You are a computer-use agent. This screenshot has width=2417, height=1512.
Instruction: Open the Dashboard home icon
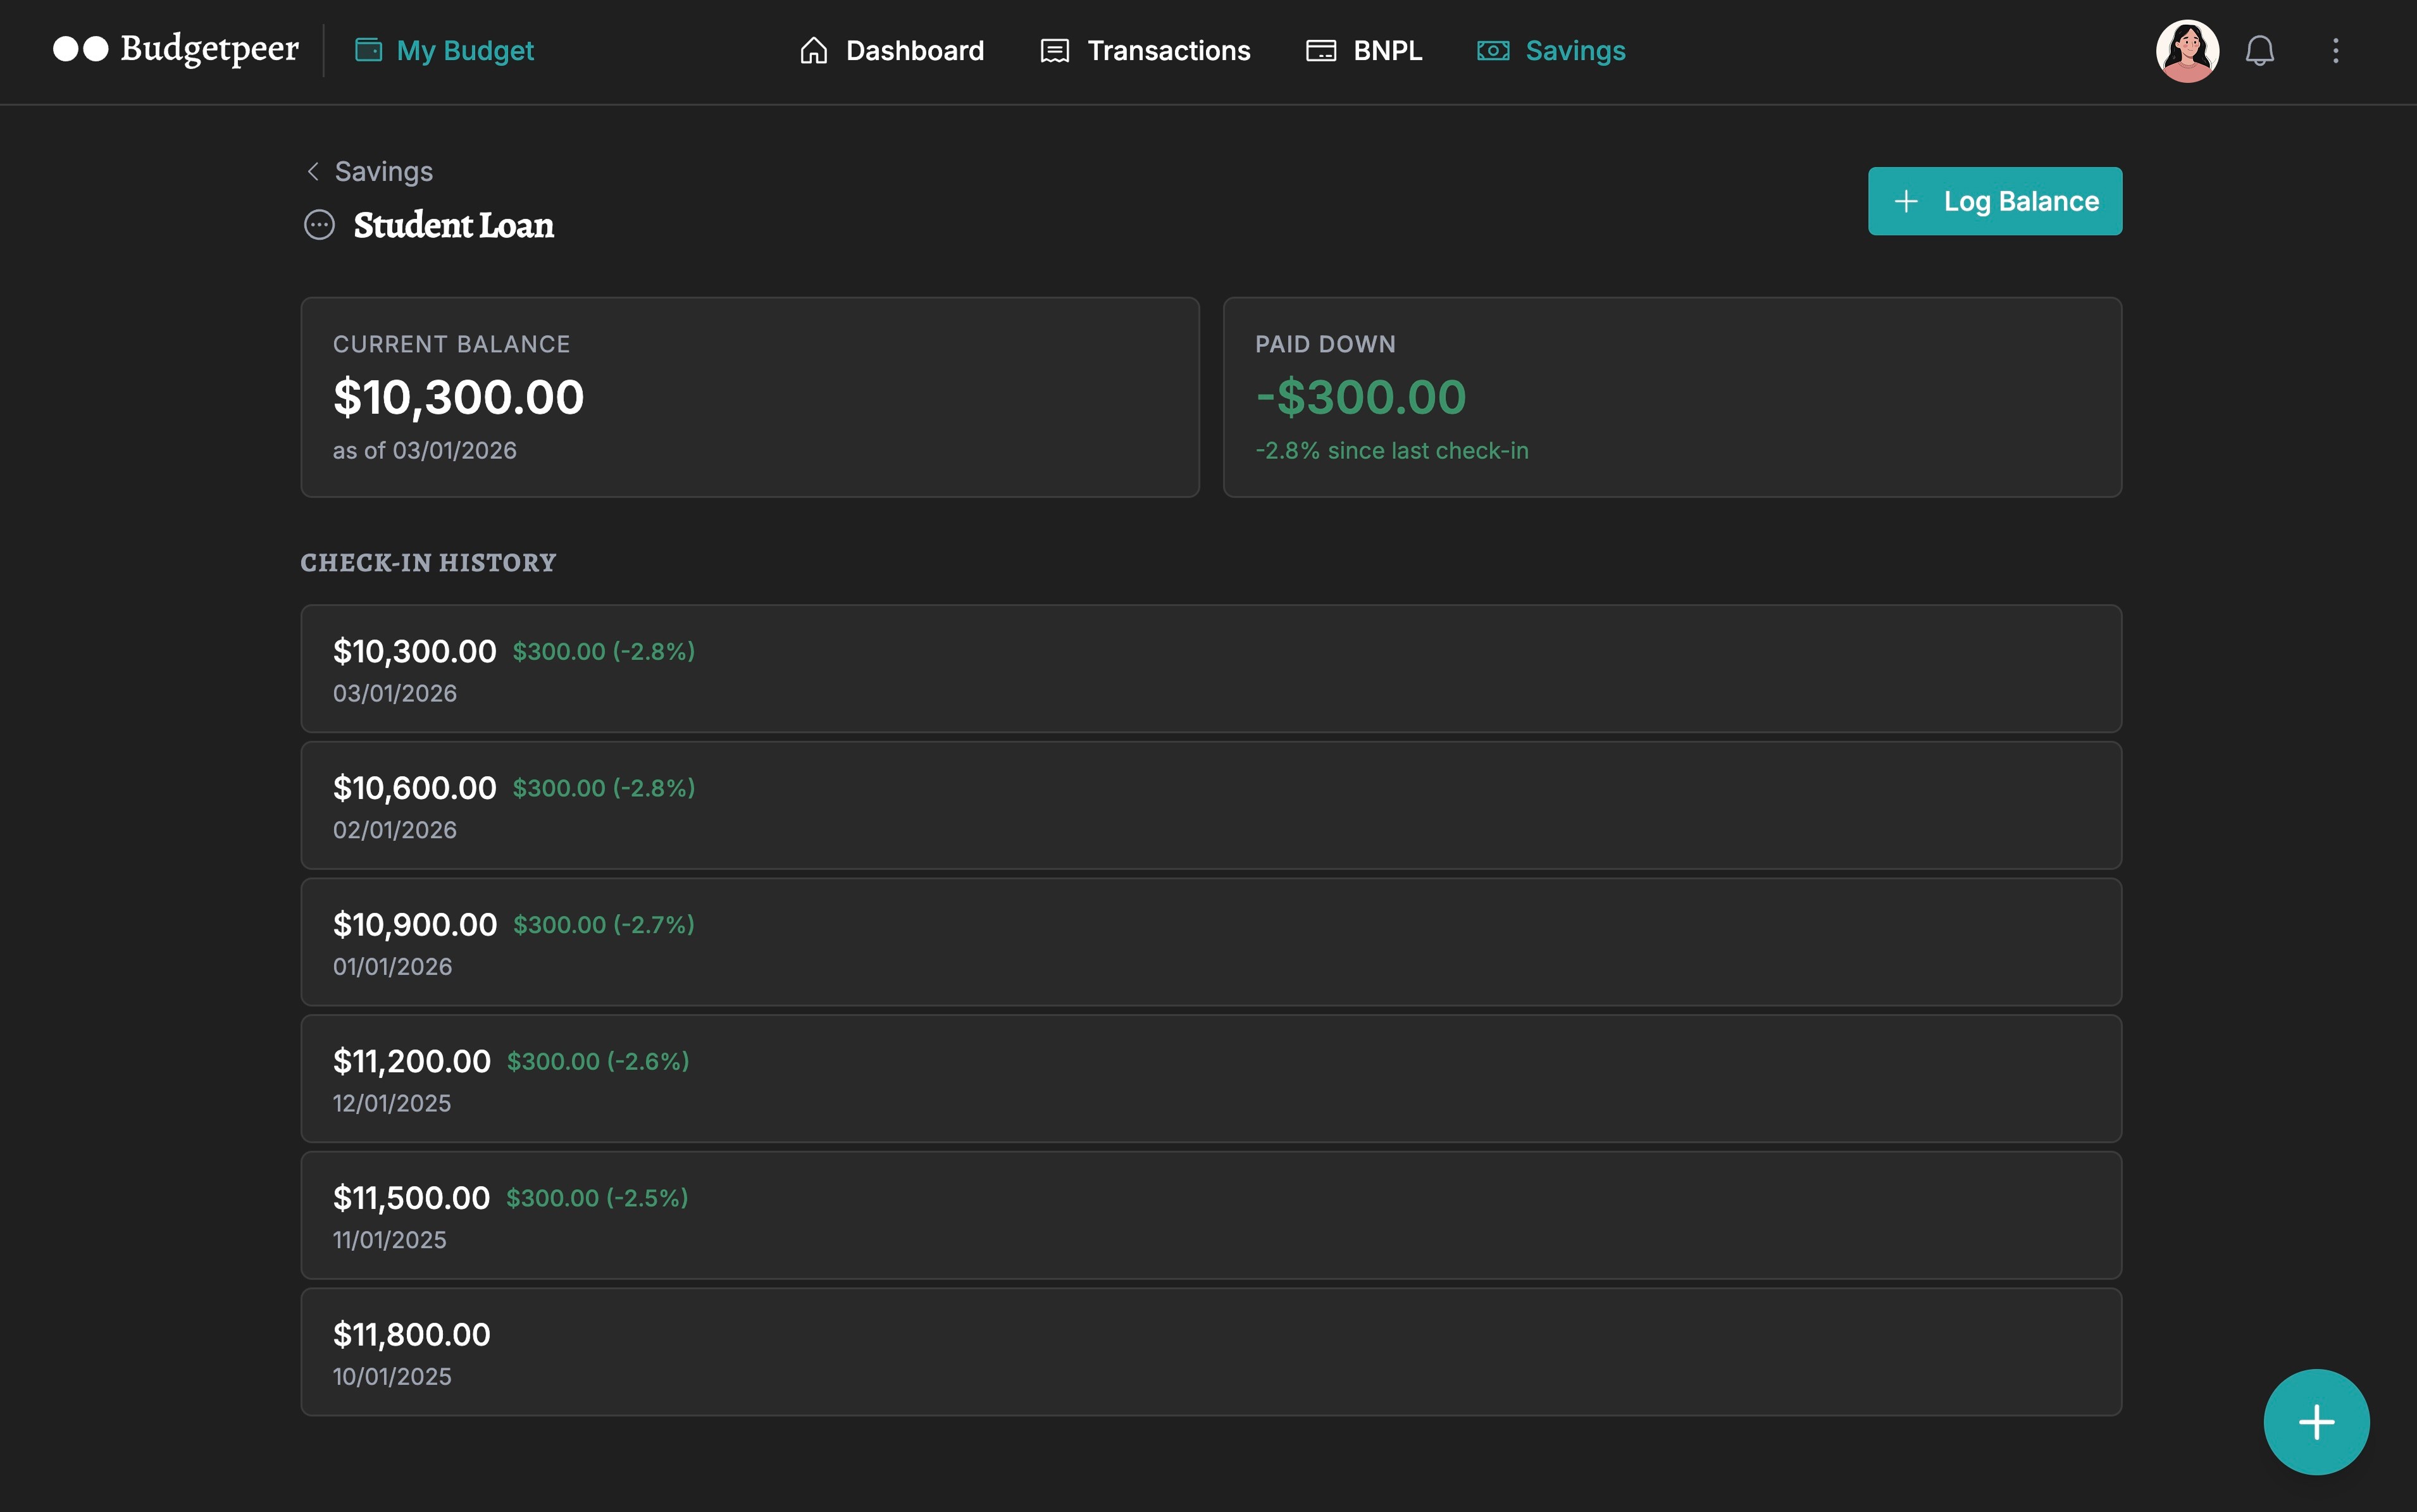click(x=814, y=50)
